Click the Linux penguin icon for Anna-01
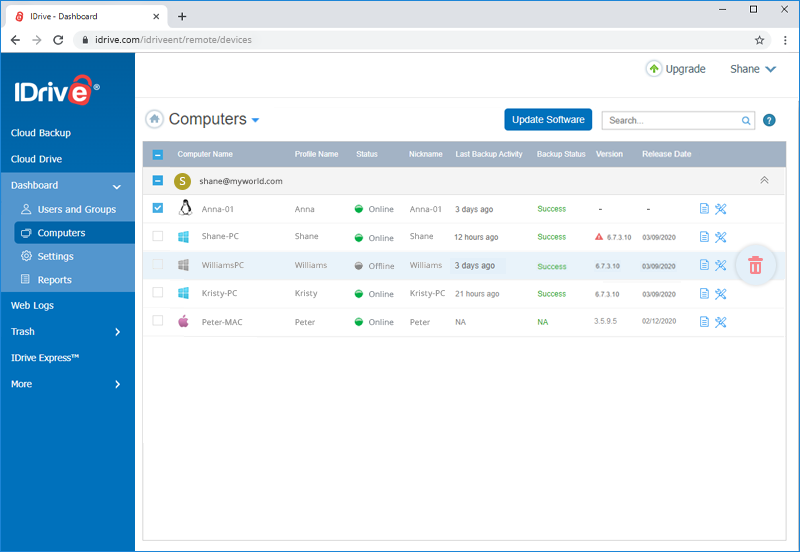800x552 pixels. (x=185, y=208)
